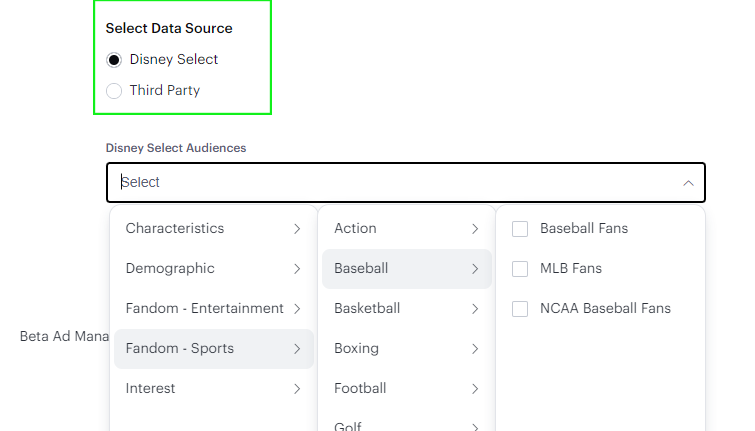Select the Disney Select radio button
This screenshot has width=755, height=431.
[114, 60]
